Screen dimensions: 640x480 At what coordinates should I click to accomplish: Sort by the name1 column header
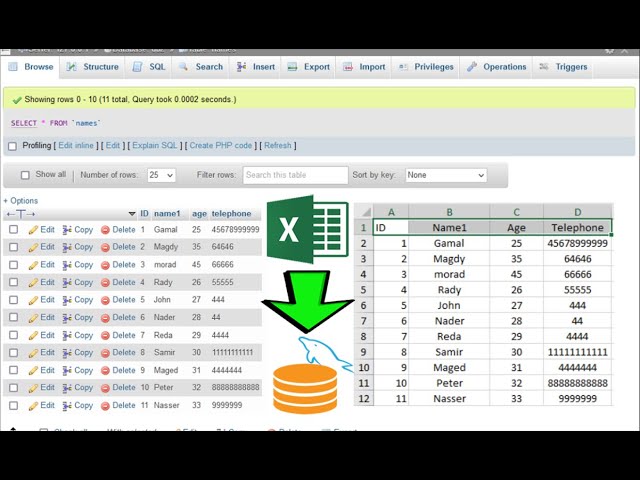click(167, 213)
